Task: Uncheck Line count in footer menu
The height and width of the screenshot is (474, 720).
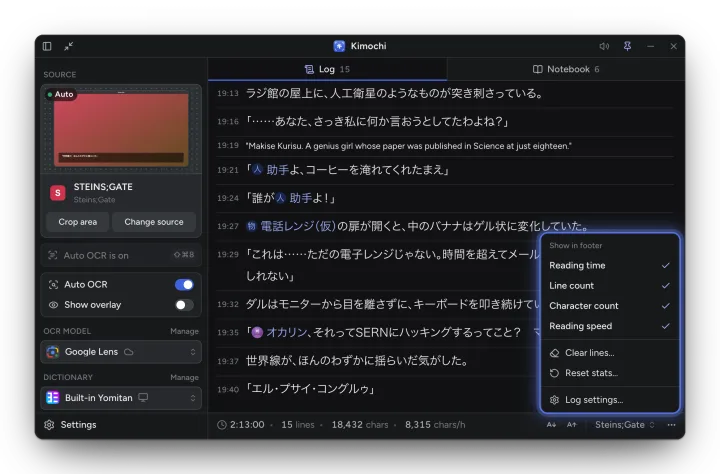Action: [609, 286]
